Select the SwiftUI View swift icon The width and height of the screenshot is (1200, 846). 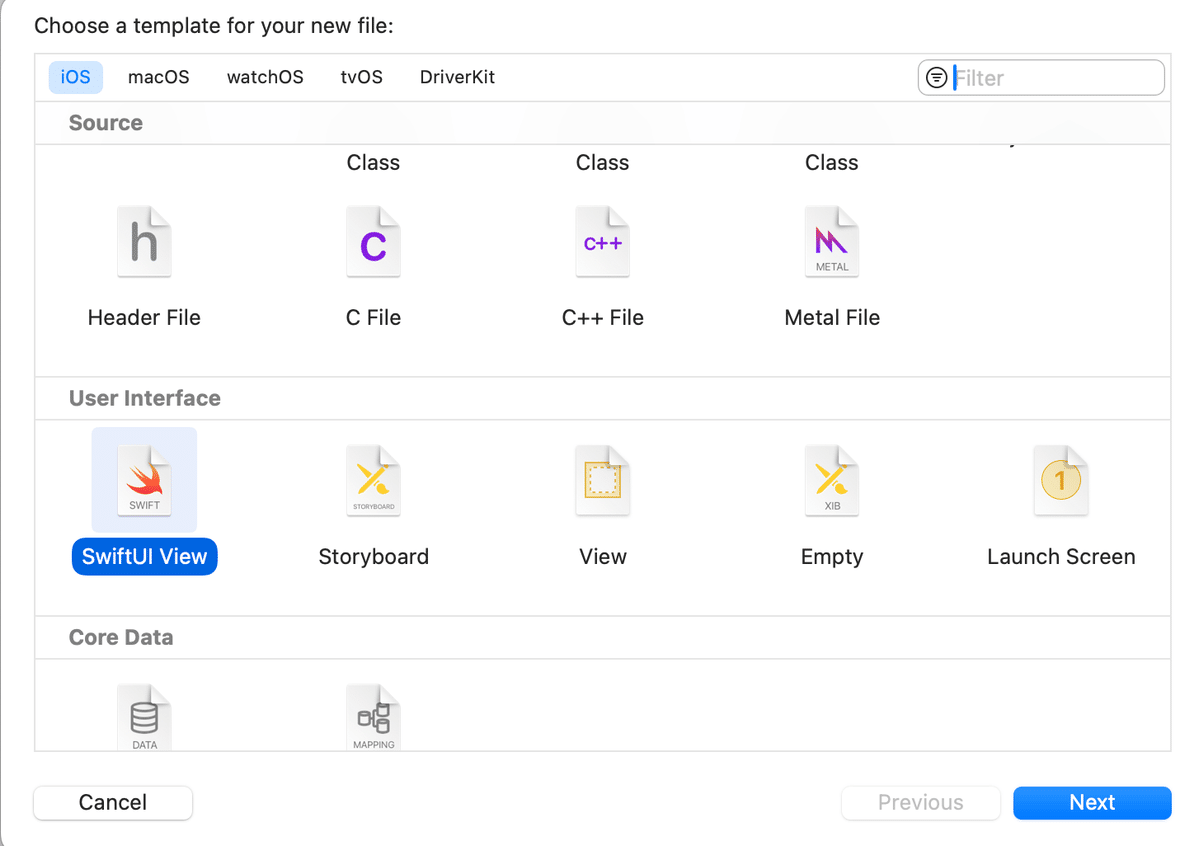pos(144,481)
